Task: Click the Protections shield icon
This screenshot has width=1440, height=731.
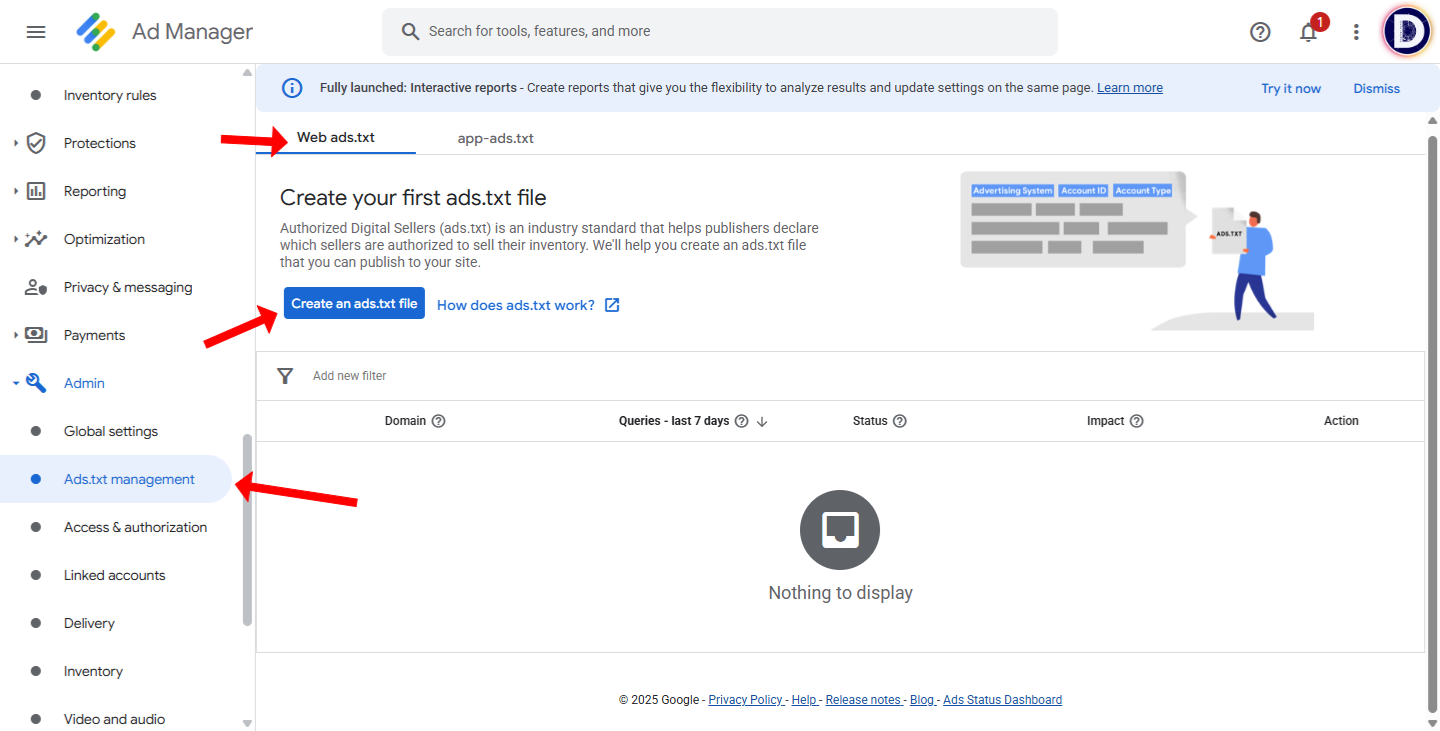Action: point(36,143)
